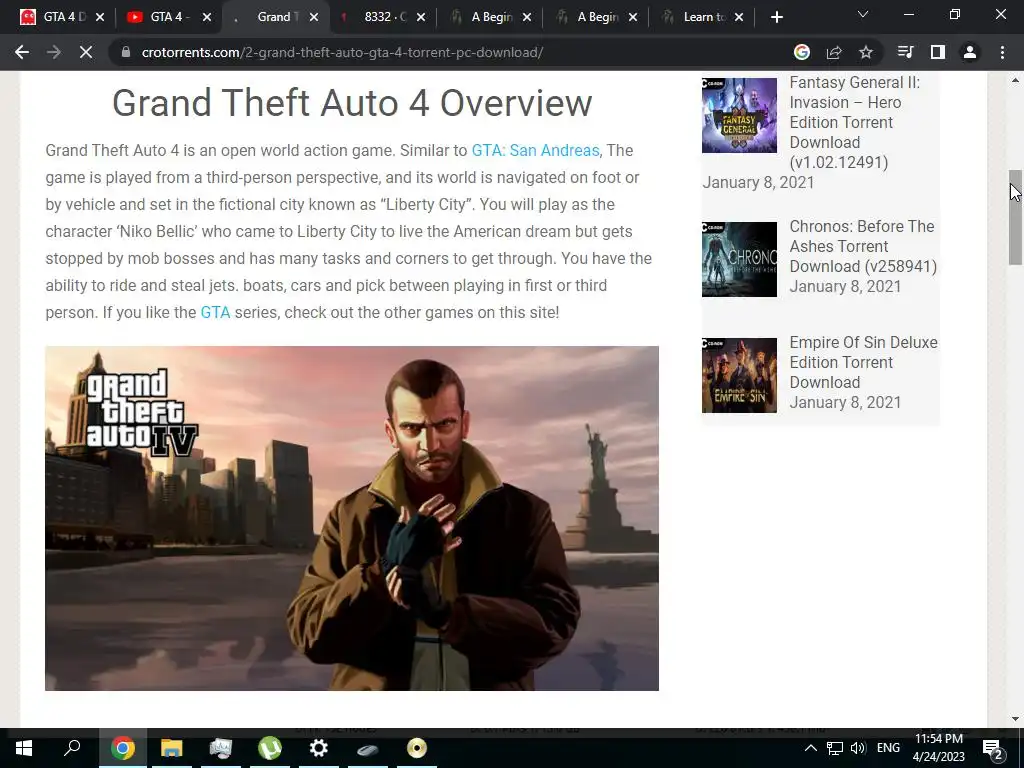Open the taskbar clock and date
Viewport: 1024px width, 768px height.
[x=939, y=748]
